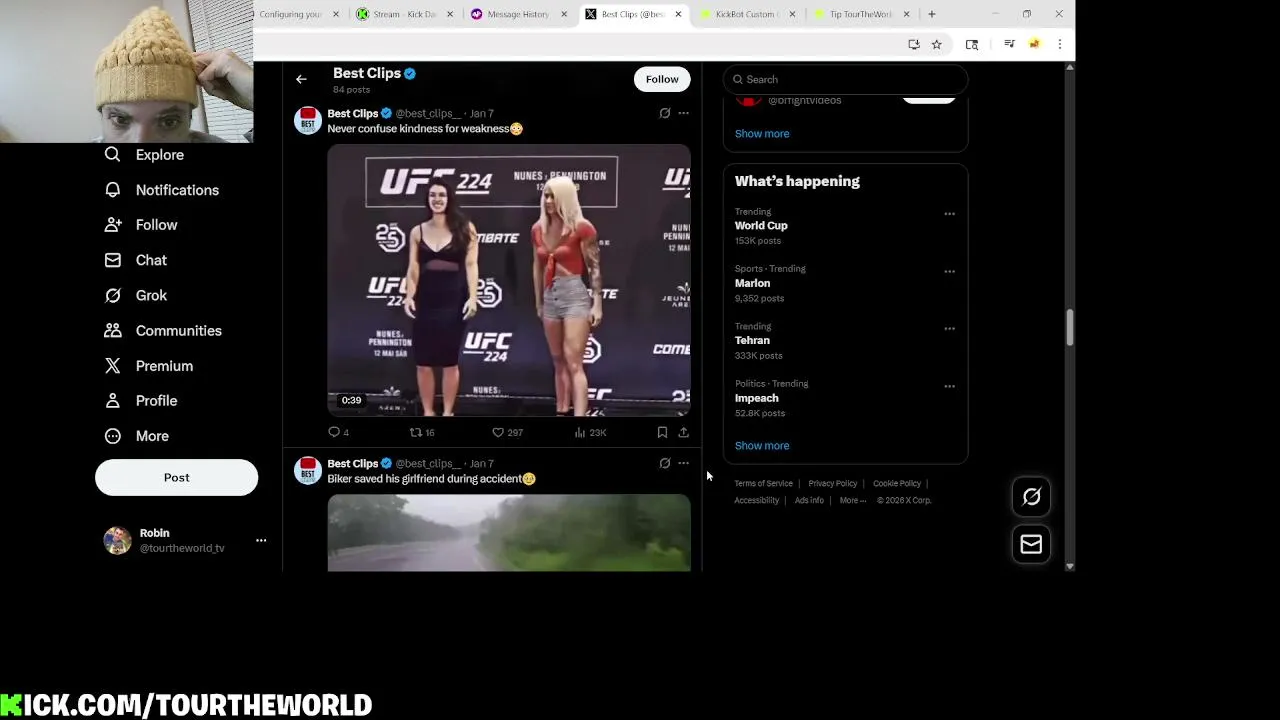
Task: Open the browser three-dot menu
Action: click(x=1060, y=44)
